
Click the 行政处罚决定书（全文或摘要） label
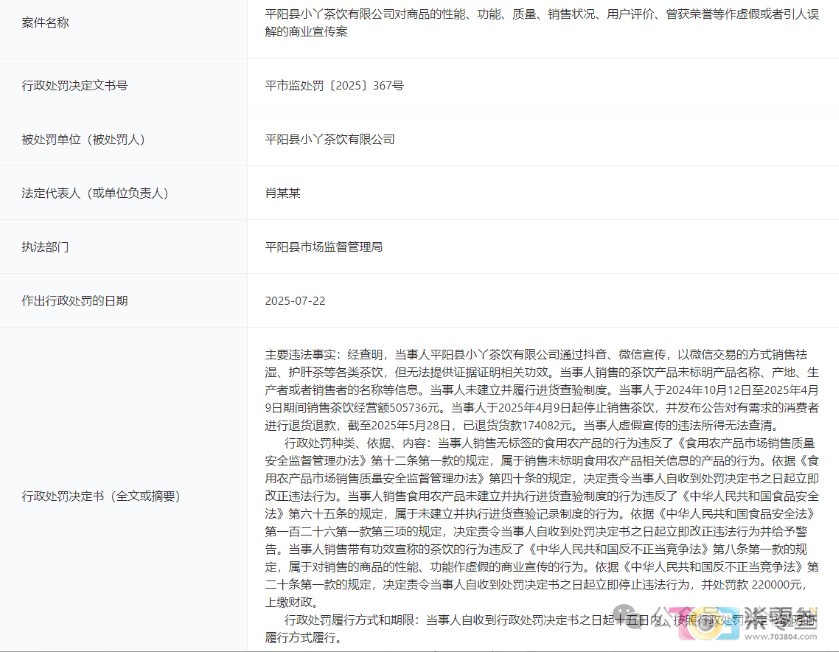(101, 496)
